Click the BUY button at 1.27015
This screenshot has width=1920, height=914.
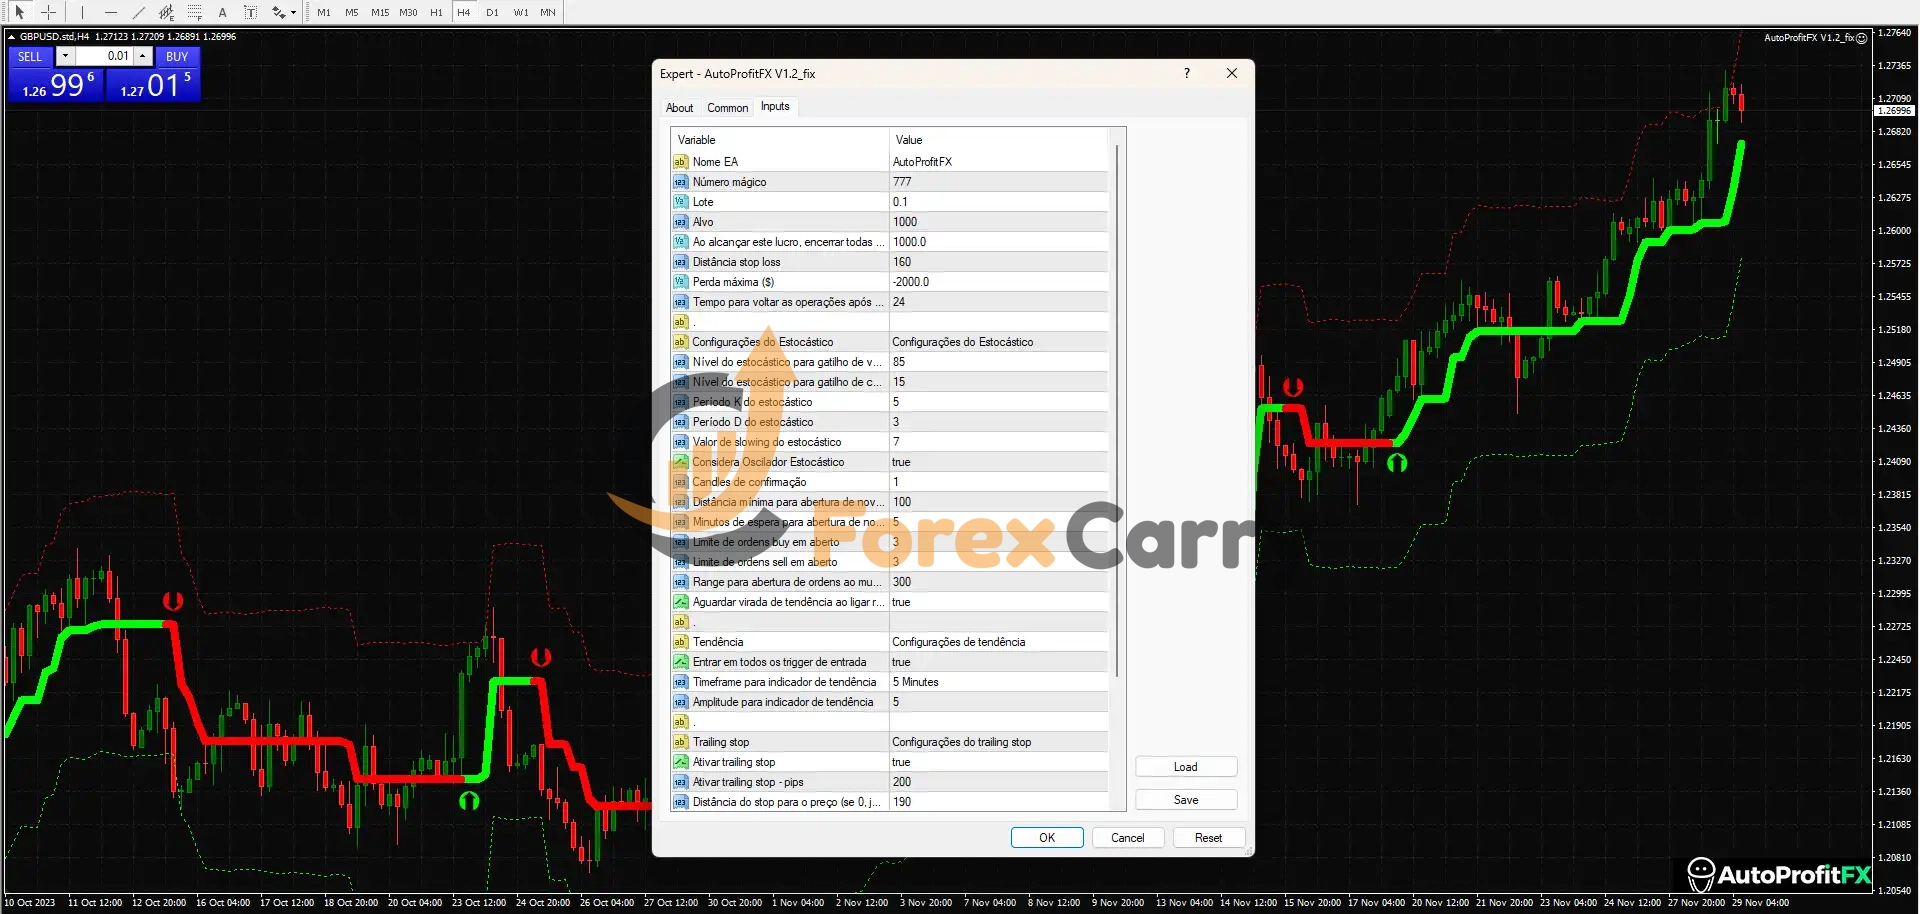(153, 85)
